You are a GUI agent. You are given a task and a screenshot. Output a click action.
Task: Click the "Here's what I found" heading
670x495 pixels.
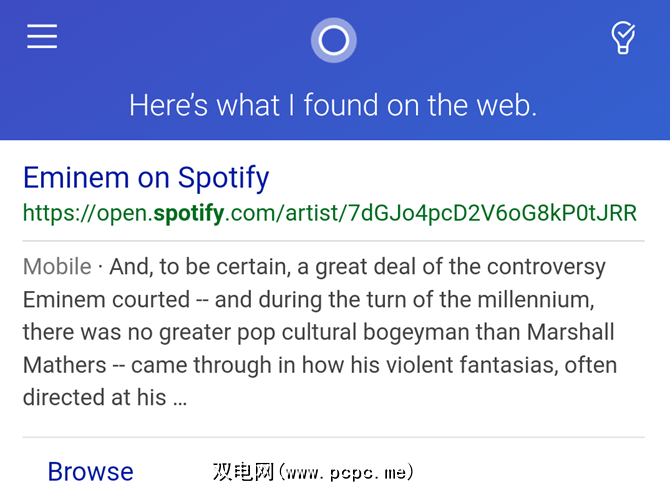(x=333, y=105)
